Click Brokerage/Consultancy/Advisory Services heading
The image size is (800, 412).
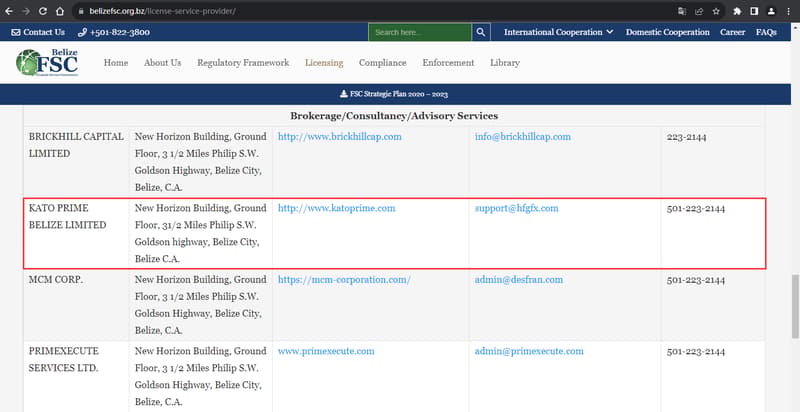pyautogui.click(x=394, y=116)
